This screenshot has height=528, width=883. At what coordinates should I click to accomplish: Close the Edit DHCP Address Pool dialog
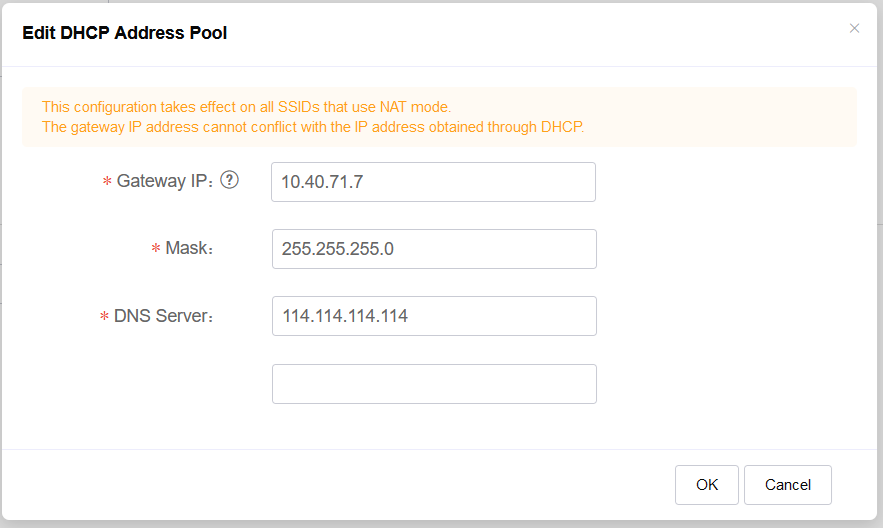pyautogui.click(x=854, y=28)
